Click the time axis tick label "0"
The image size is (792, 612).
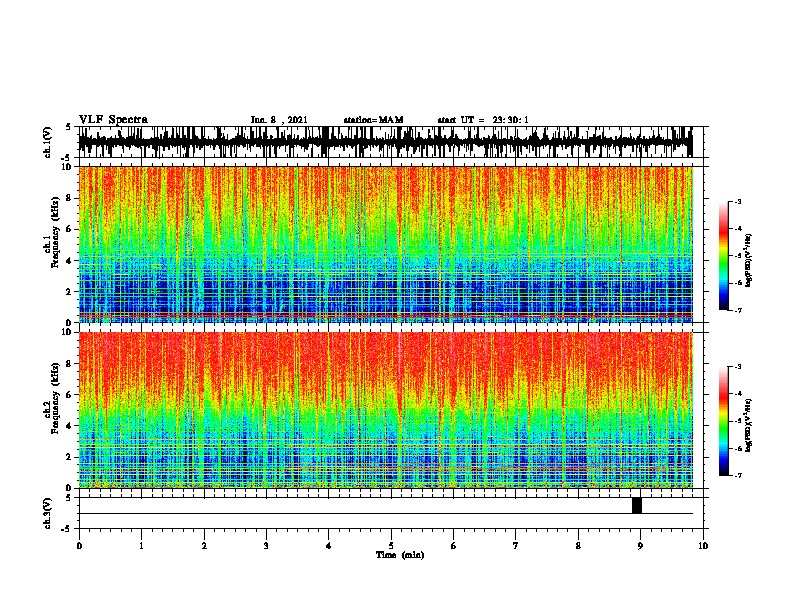79,545
